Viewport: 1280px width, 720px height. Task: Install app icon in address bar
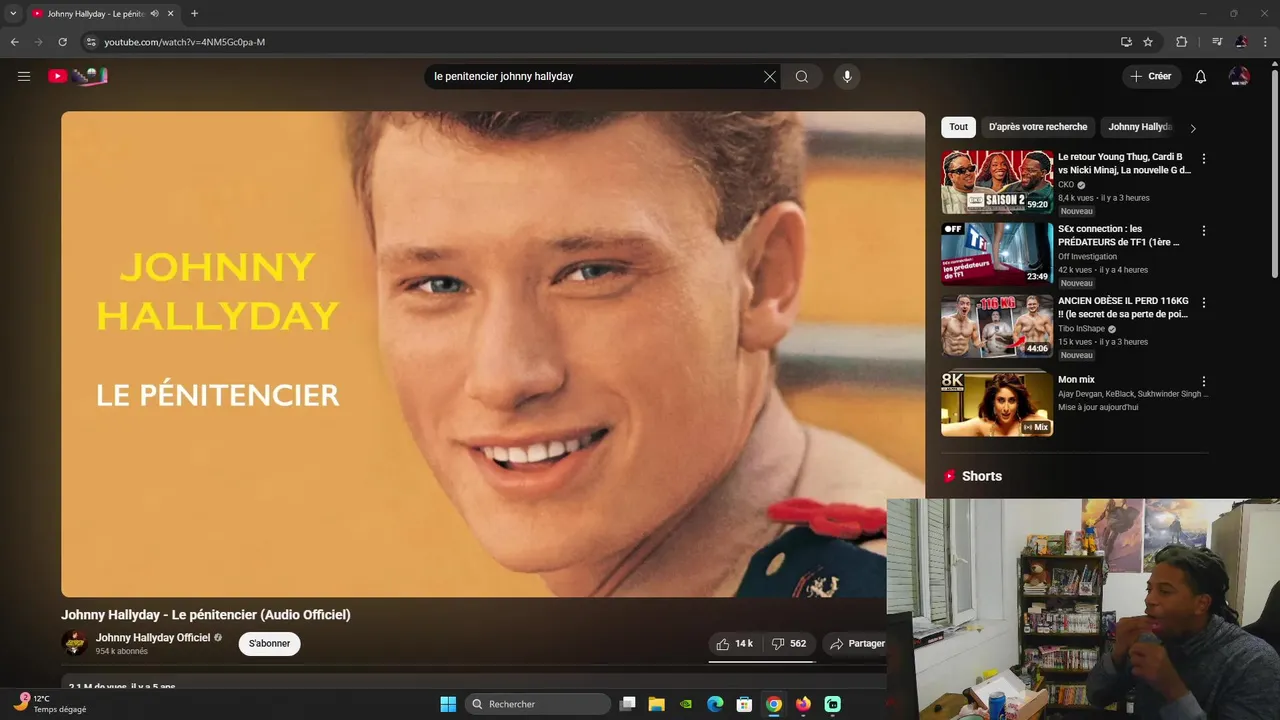1126,42
